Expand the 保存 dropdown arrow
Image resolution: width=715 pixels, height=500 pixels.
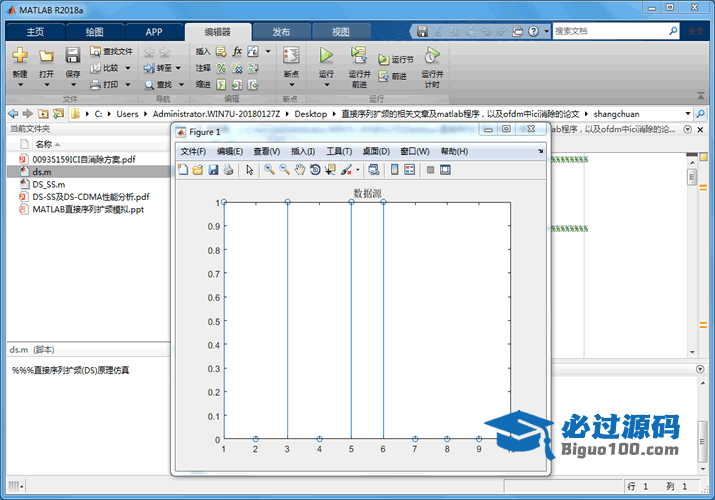(x=73, y=85)
